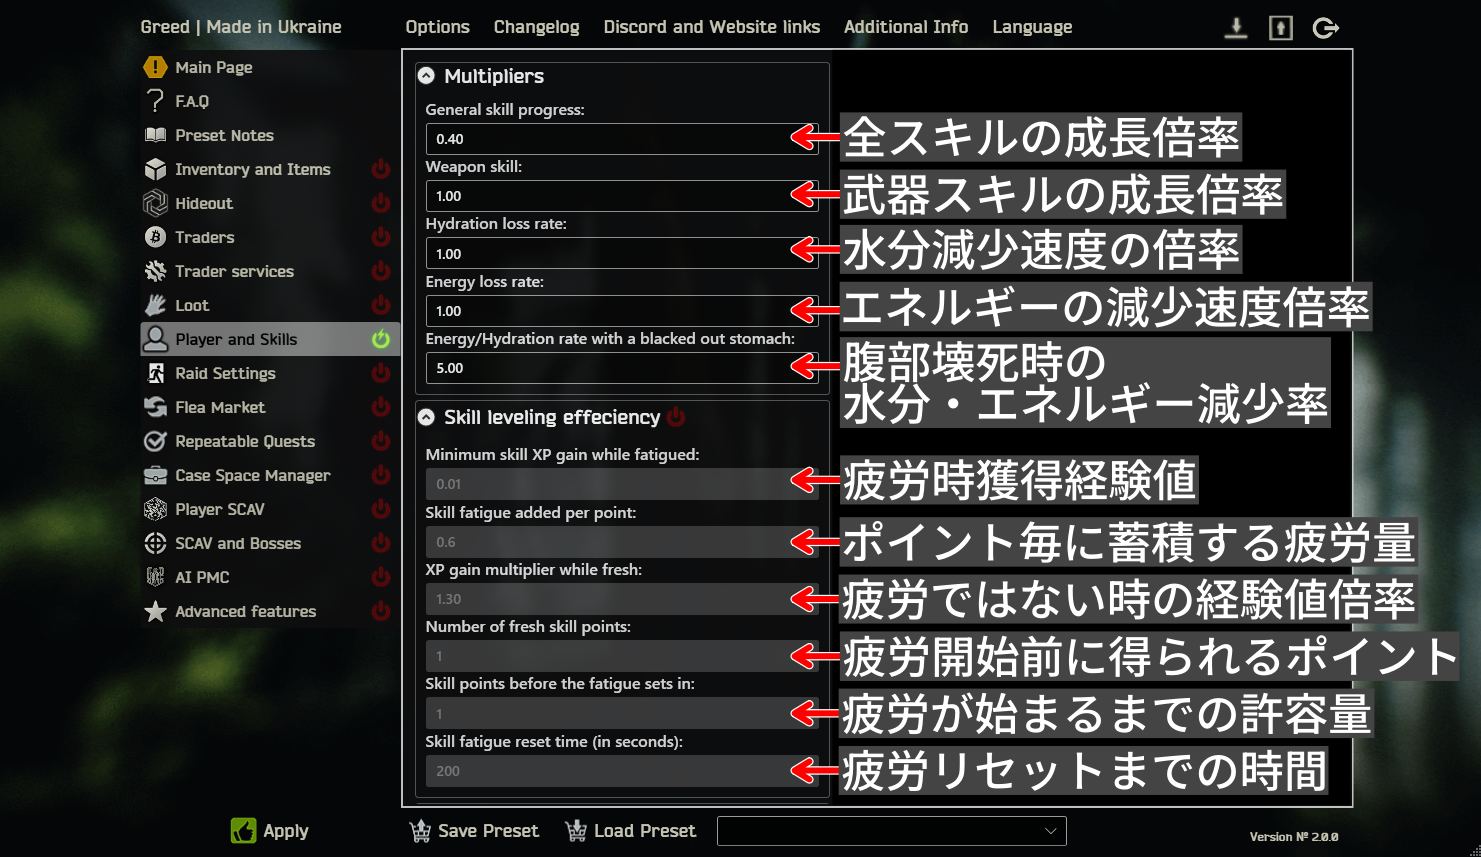Toggle the Player and Skills power switch

tap(381, 339)
